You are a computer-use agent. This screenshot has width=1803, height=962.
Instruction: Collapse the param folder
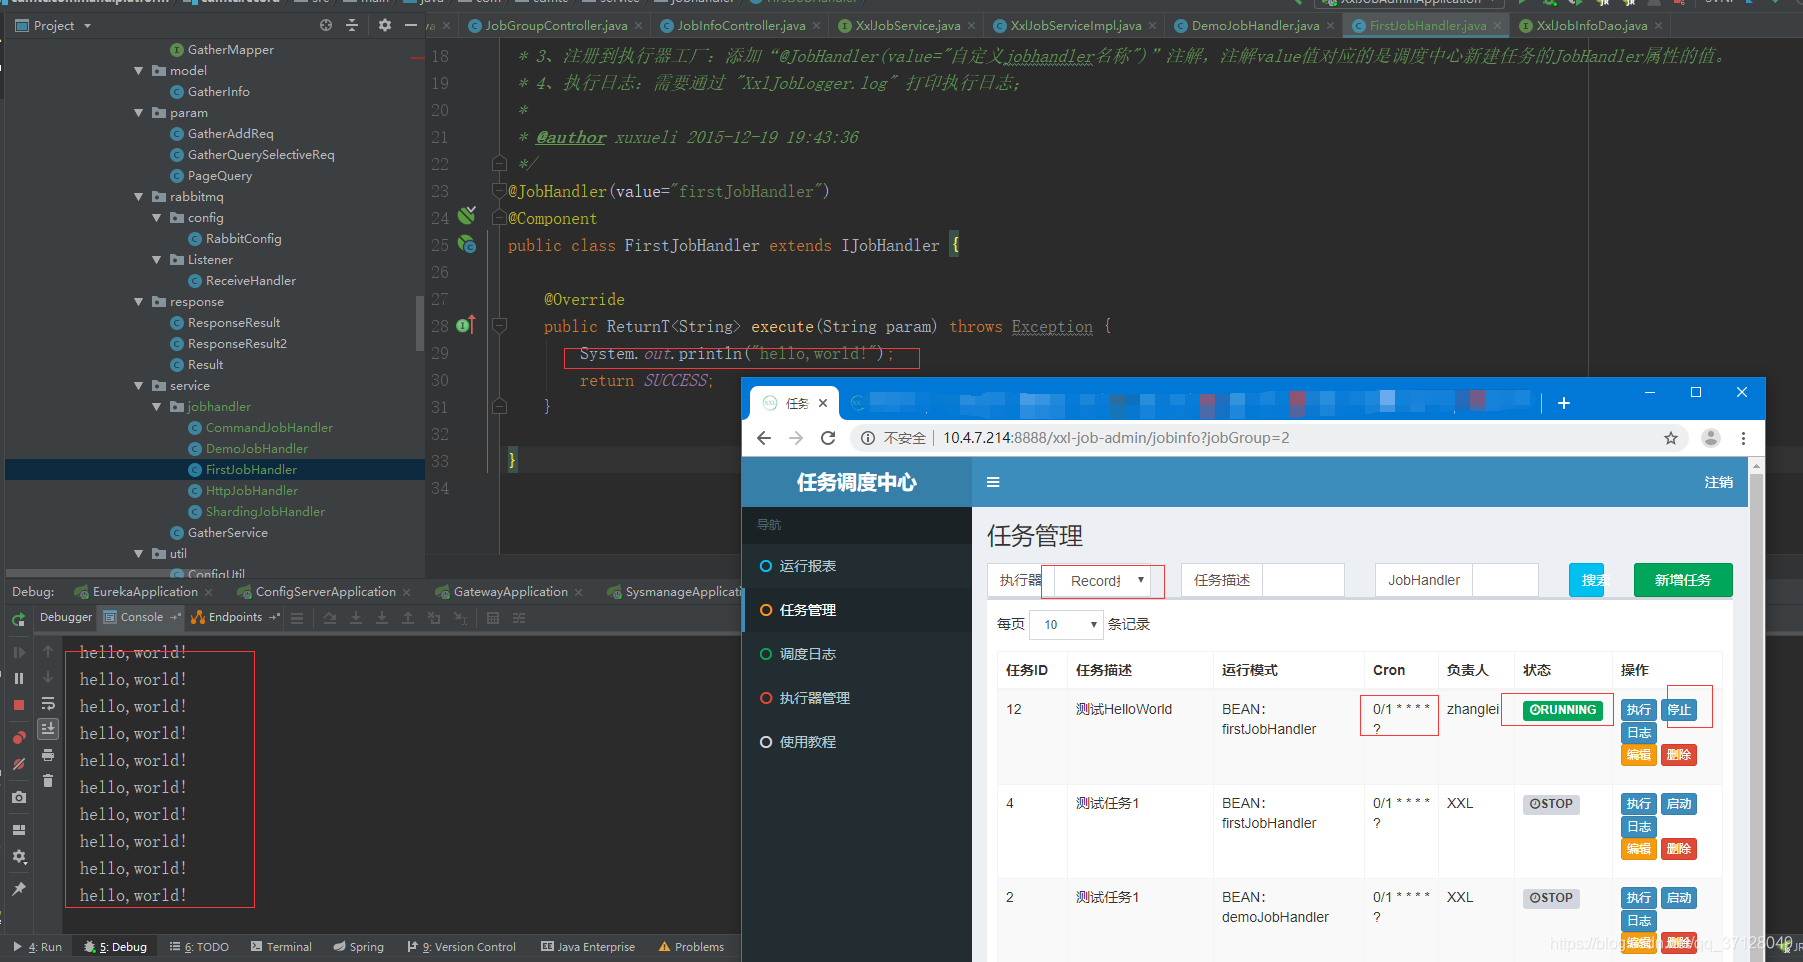(139, 113)
